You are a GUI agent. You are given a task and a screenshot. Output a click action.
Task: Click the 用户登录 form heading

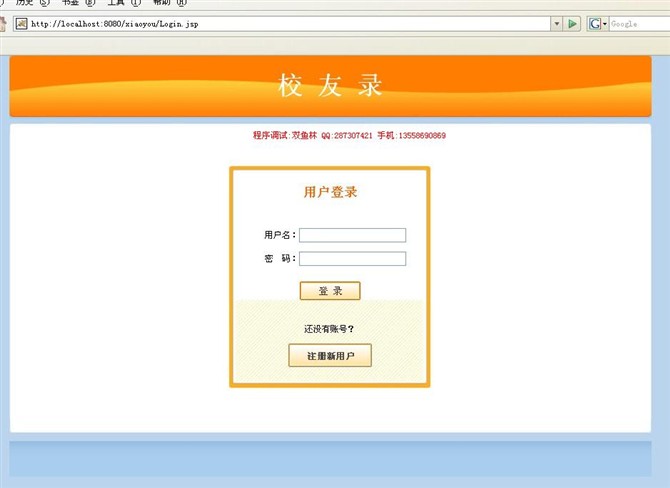[x=330, y=192]
